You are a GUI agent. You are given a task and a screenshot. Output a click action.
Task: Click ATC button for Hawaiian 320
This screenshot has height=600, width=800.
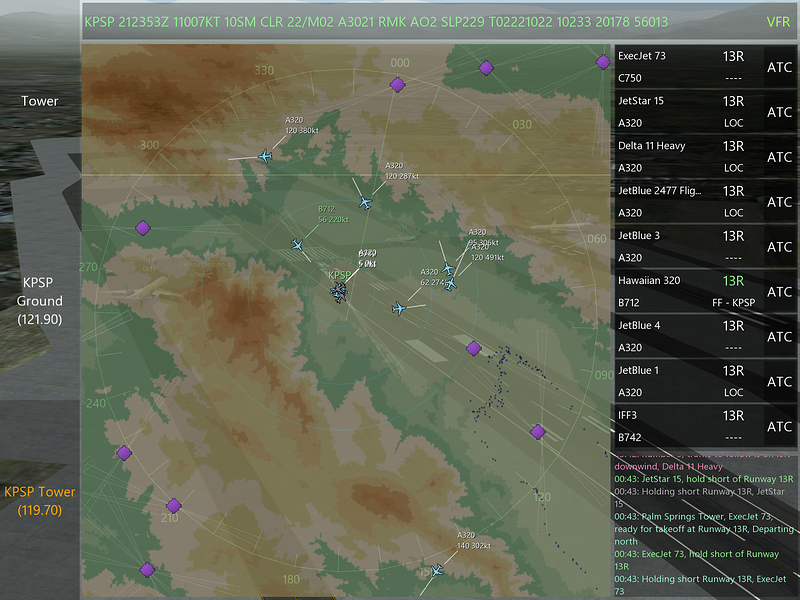pos(780,292)
